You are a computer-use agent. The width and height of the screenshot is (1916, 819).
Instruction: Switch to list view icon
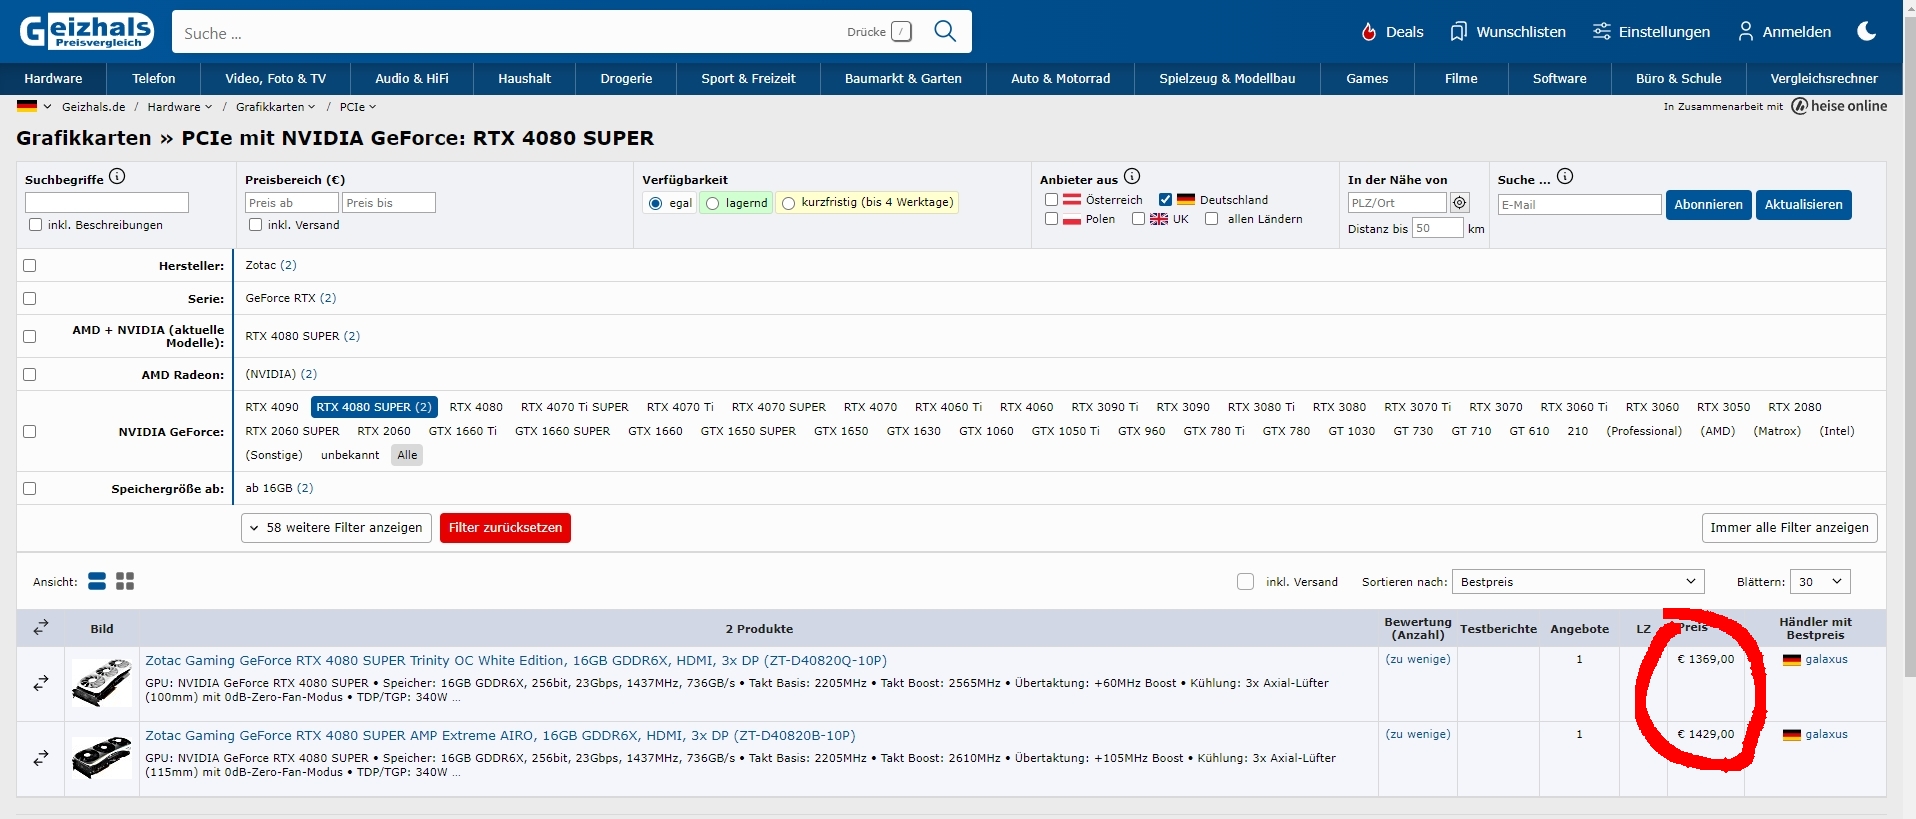(x=97, y=581)
